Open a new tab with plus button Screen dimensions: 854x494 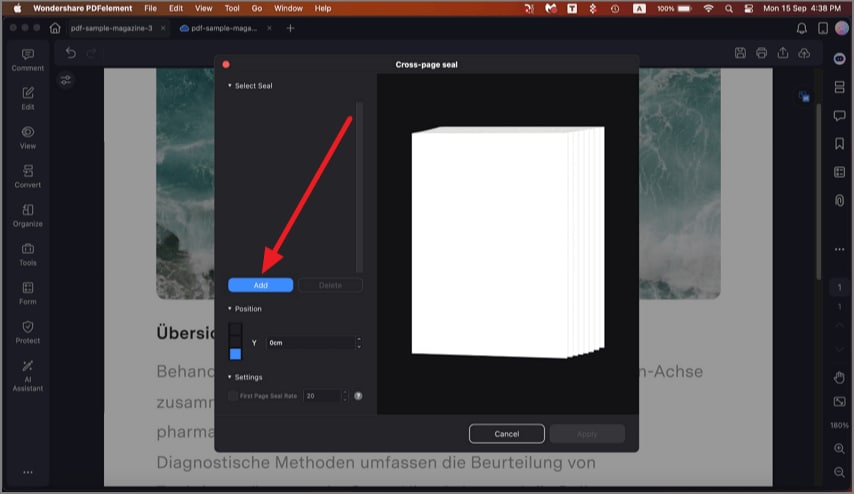pyautogui.click(x=290, y=28)
